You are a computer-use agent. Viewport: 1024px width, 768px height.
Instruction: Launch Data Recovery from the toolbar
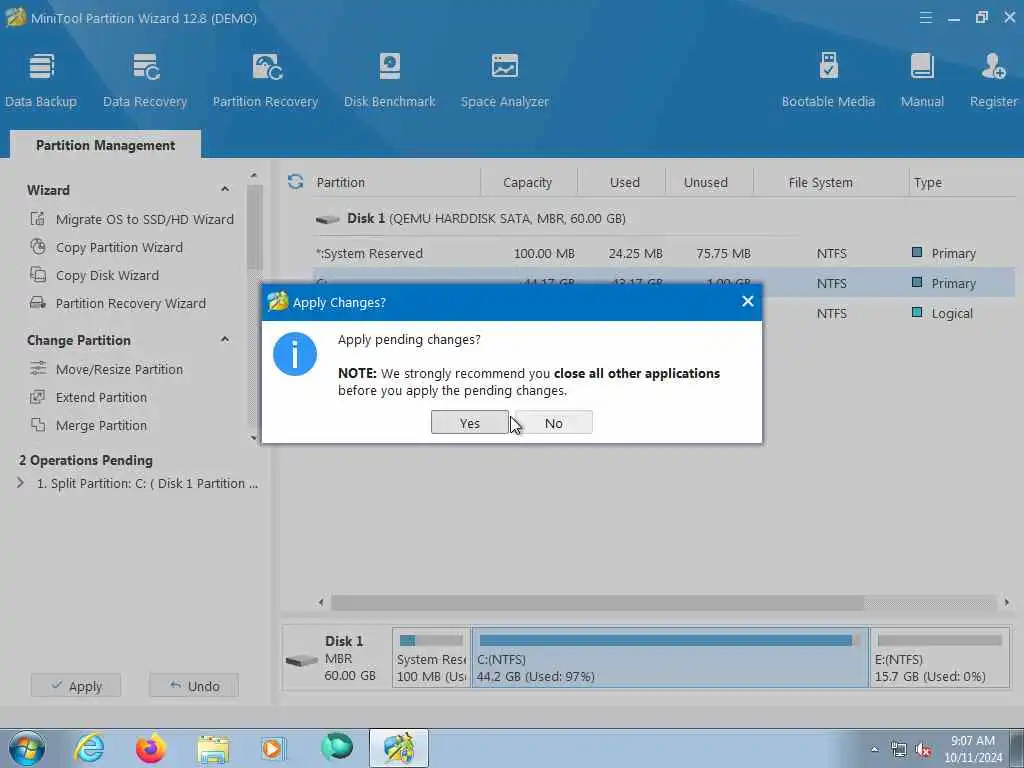coord(145,80)
